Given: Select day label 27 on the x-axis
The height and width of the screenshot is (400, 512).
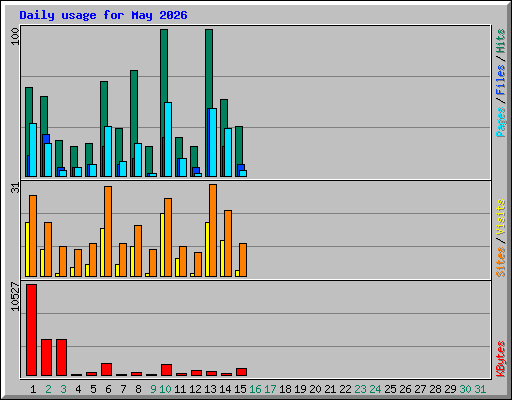Looking at the screenshot, I should (420, 389).
